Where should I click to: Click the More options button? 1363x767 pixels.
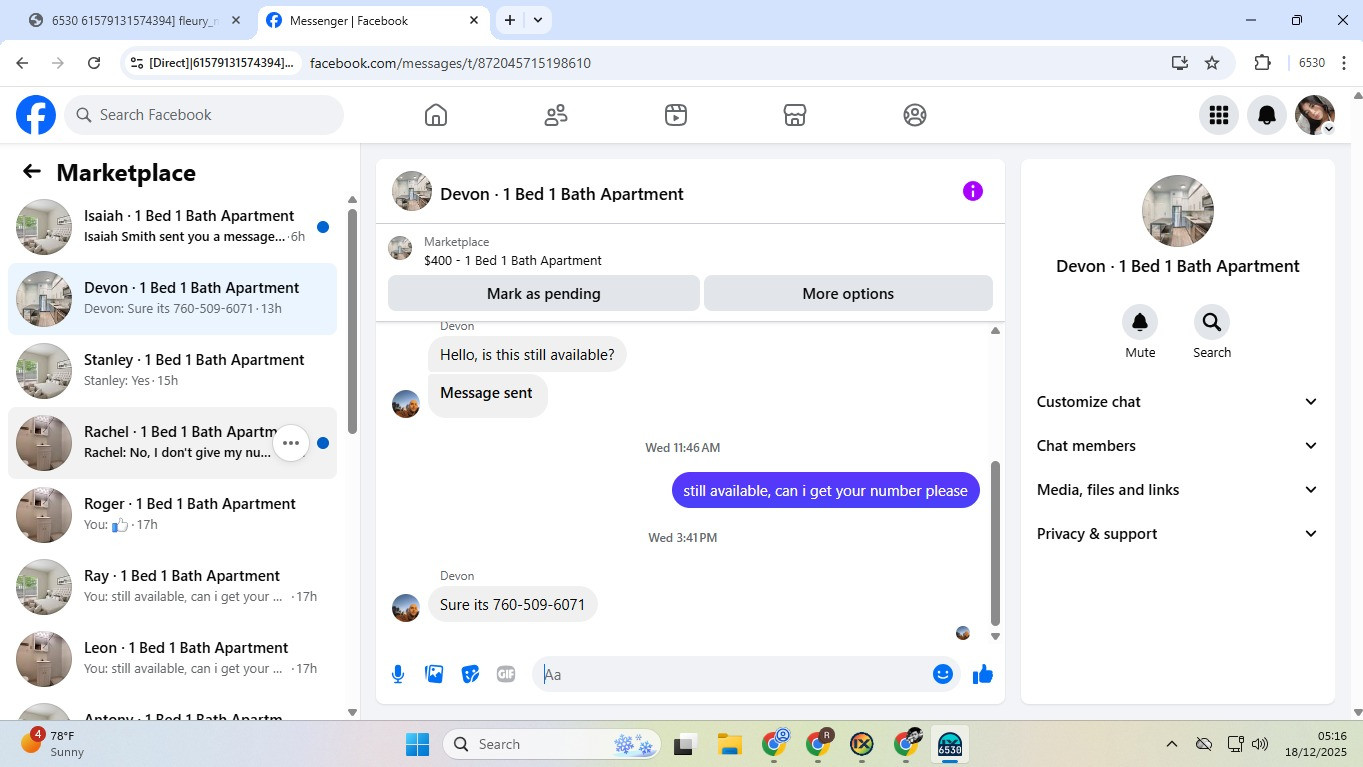[x=848, y=294]
